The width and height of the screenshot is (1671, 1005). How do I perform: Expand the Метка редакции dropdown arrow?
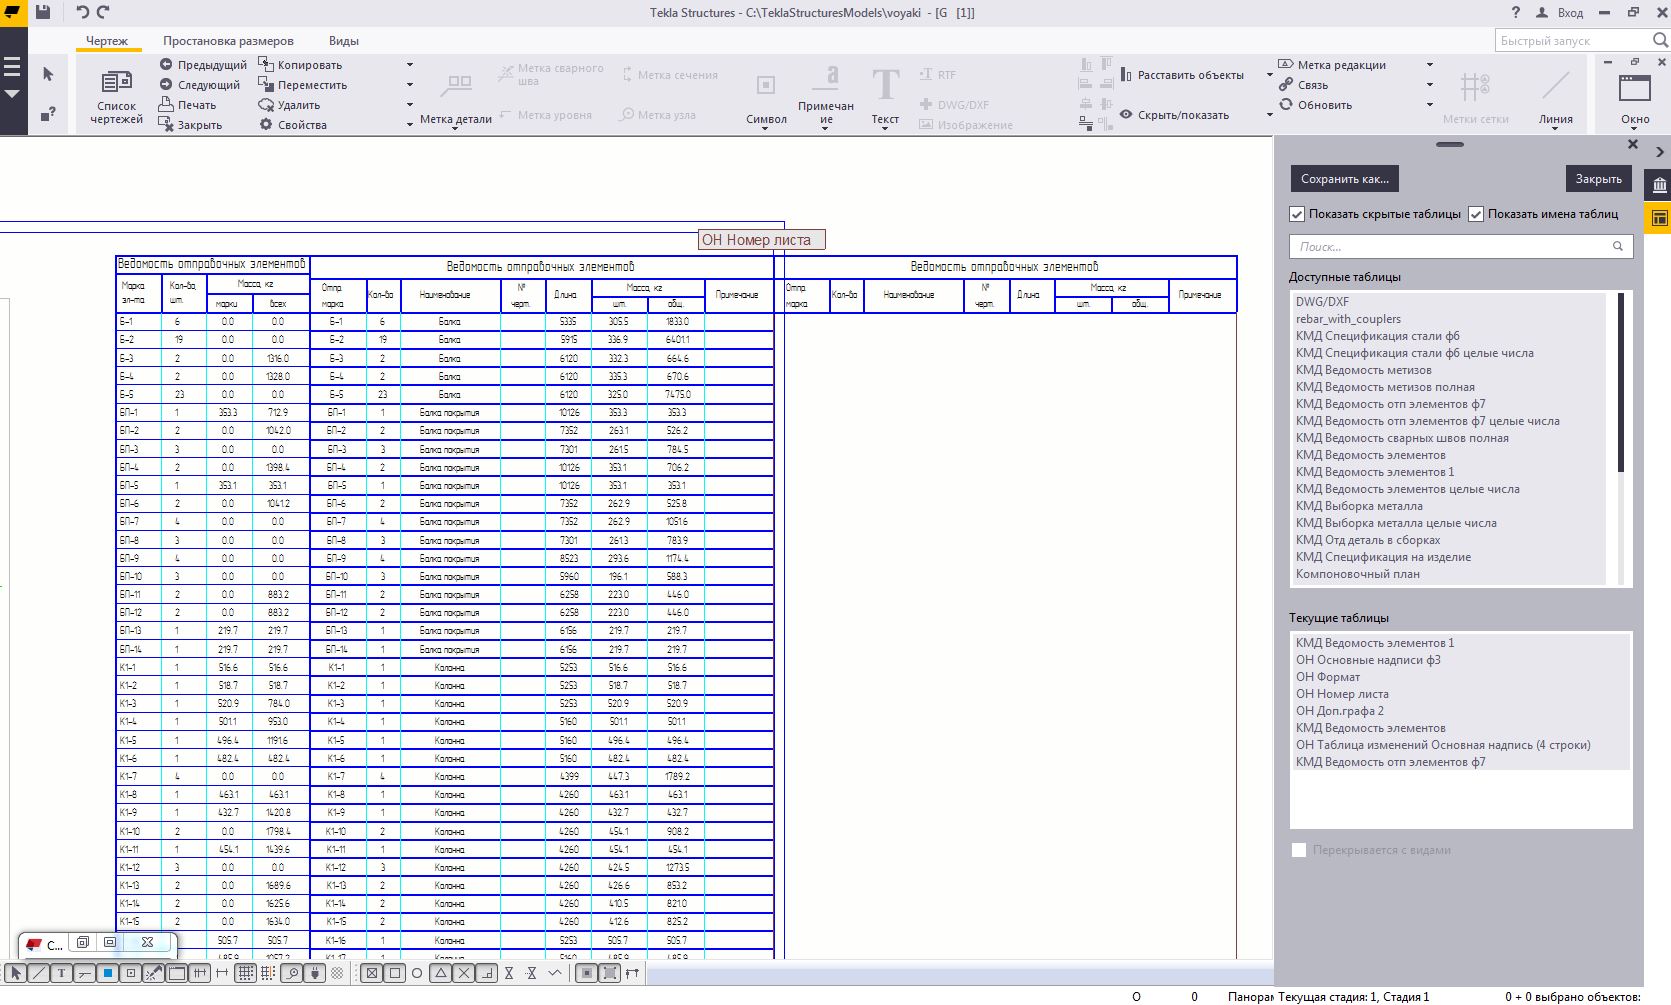tap(1429, 65)
